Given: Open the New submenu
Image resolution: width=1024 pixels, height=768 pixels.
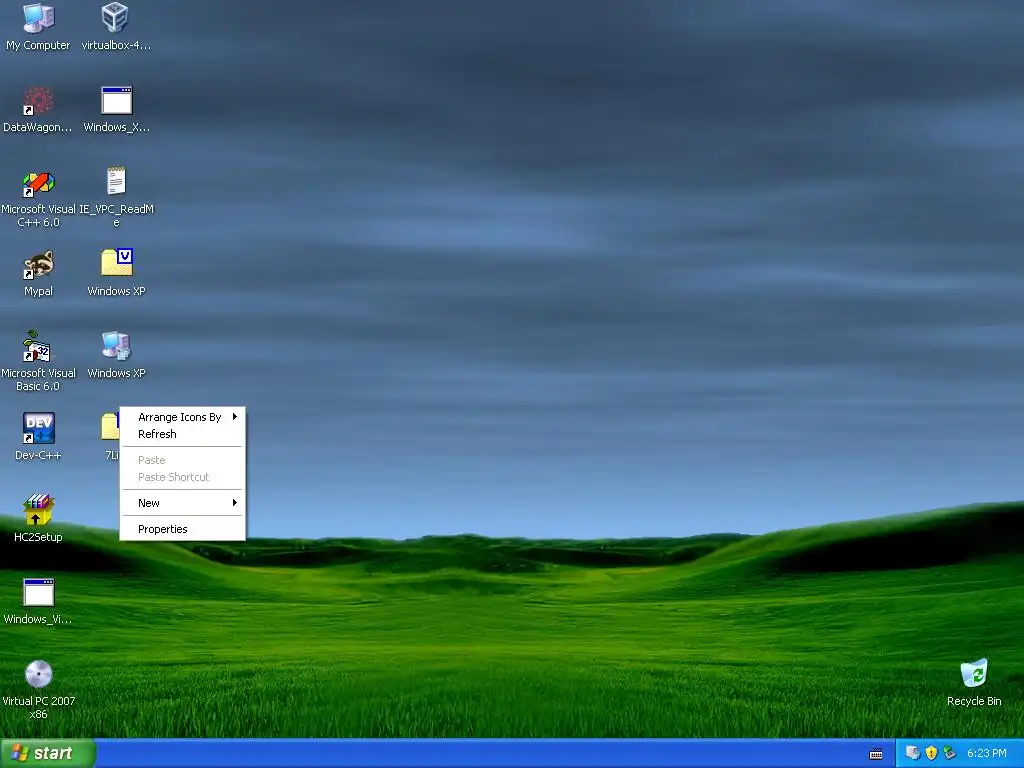Looking at the screenshot, I should [x=183, y=503].
